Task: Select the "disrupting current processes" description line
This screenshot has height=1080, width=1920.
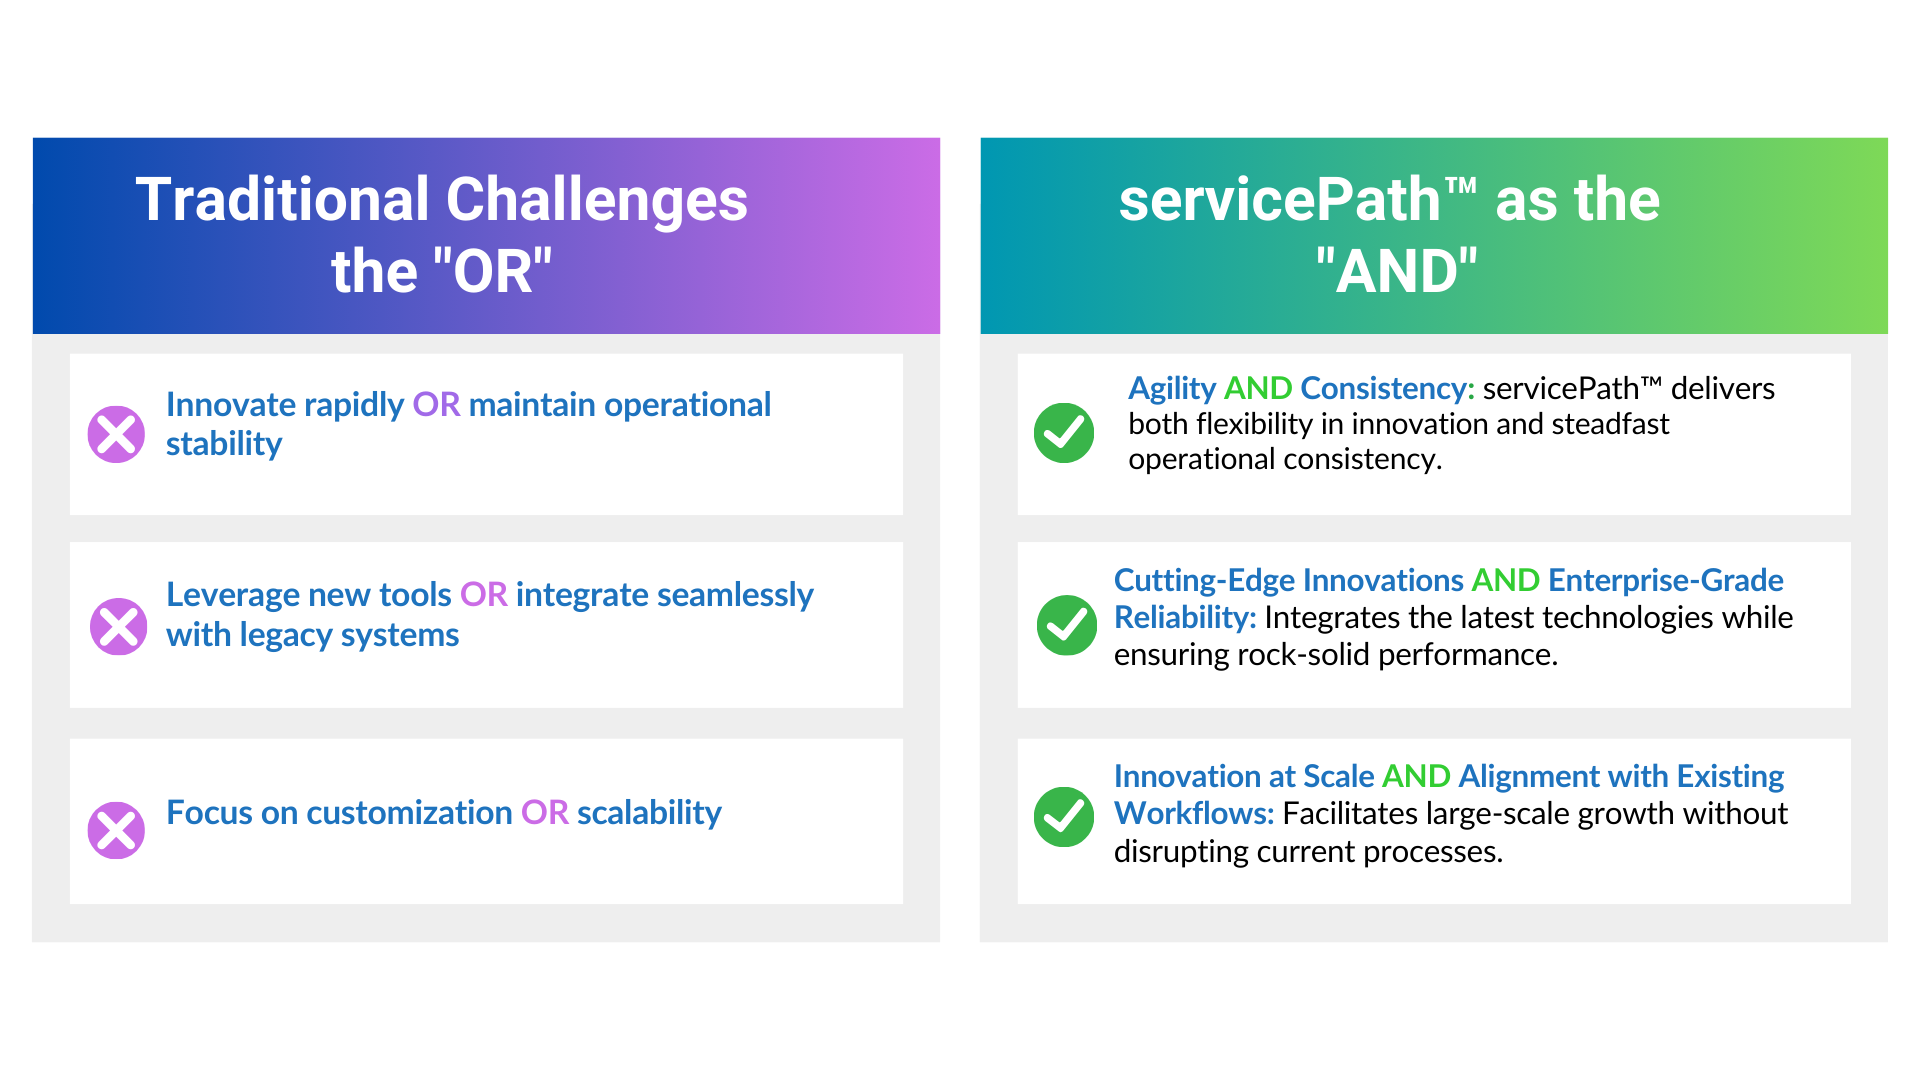Action: click(1308, 852)
